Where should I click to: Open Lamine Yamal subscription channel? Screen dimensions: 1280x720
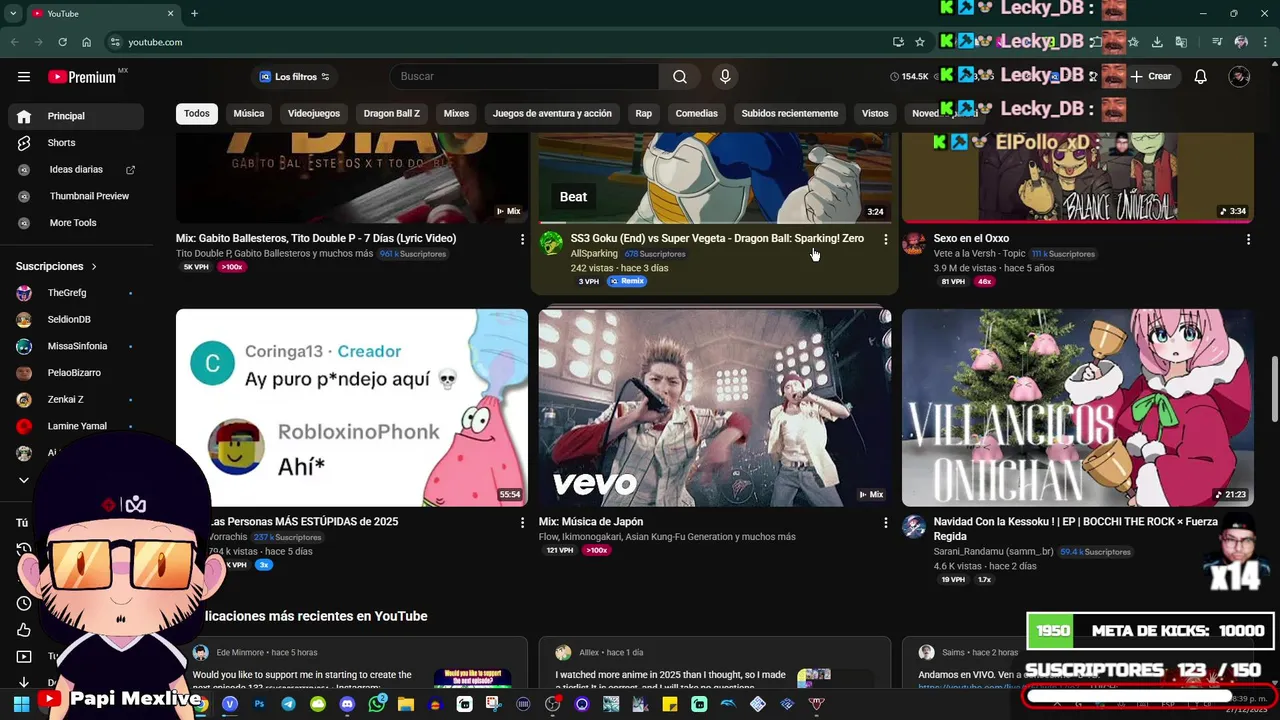(x=76, y=426)
